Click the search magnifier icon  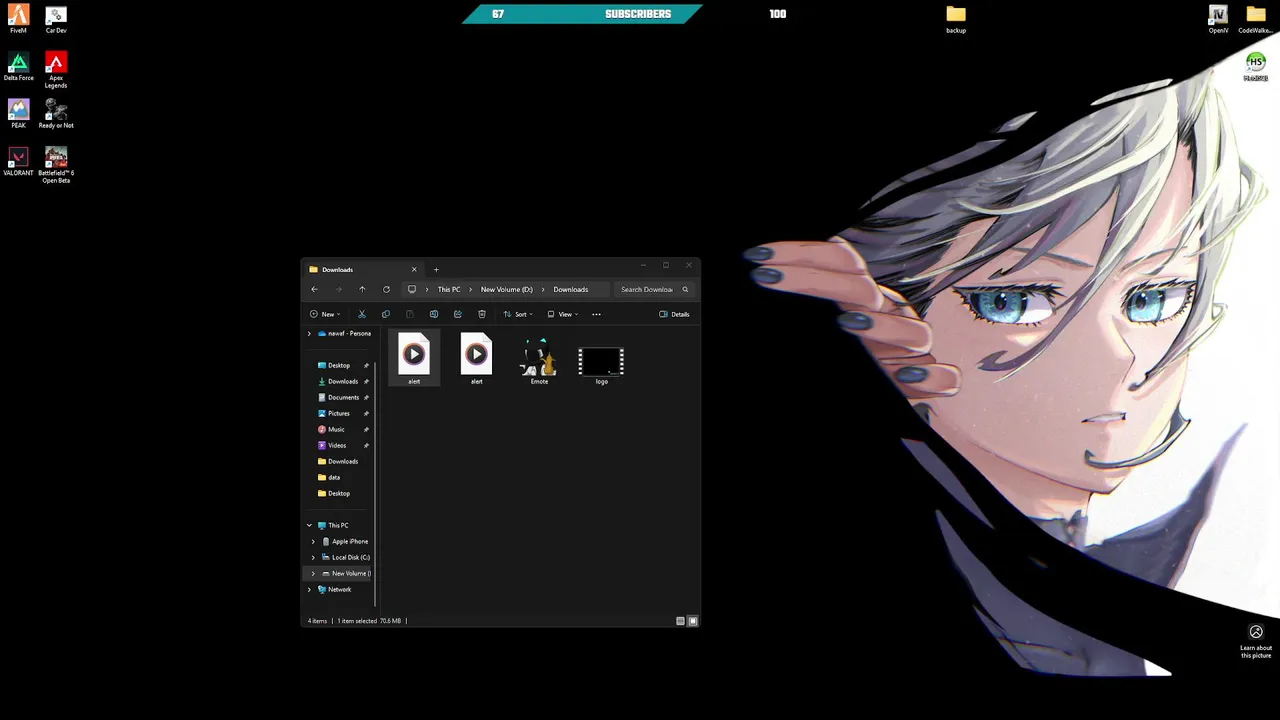coord(685,289)
